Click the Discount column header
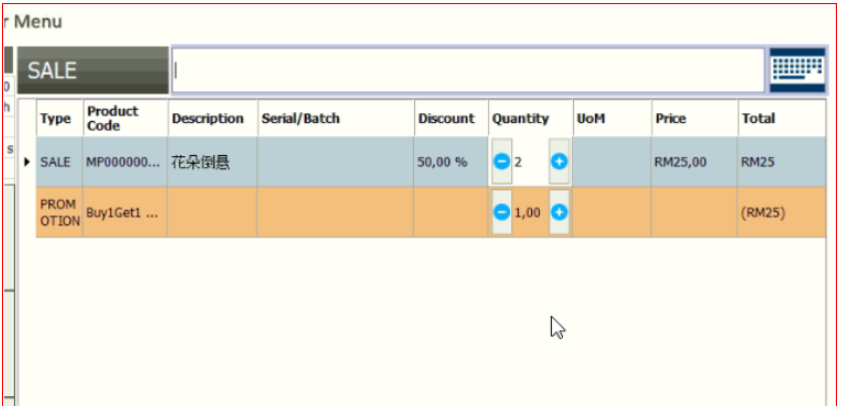 pos(451,118)
